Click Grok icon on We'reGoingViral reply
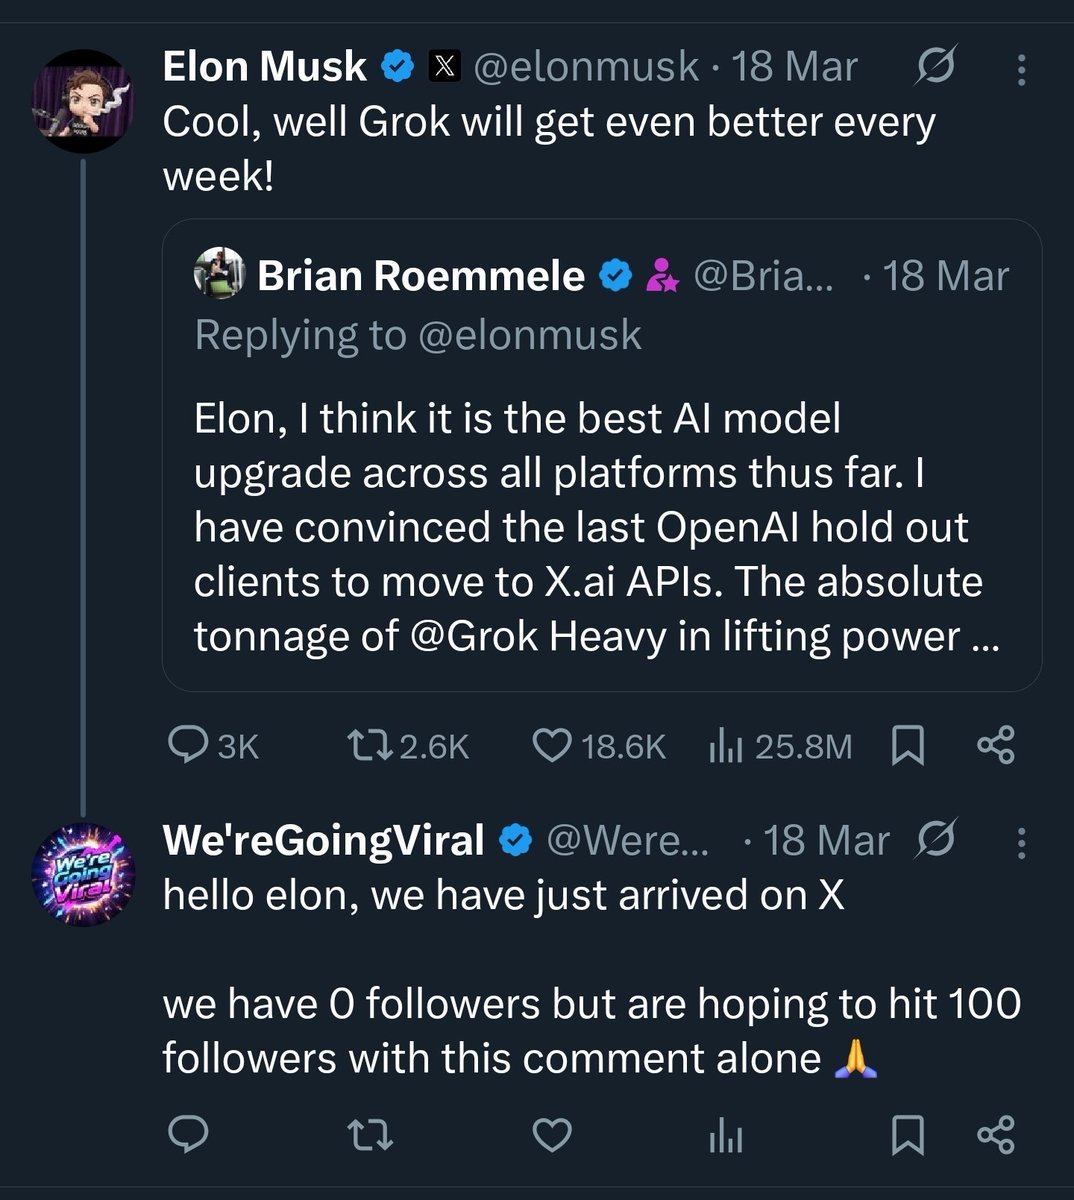1074x1200 pixels. pos(936,840)
